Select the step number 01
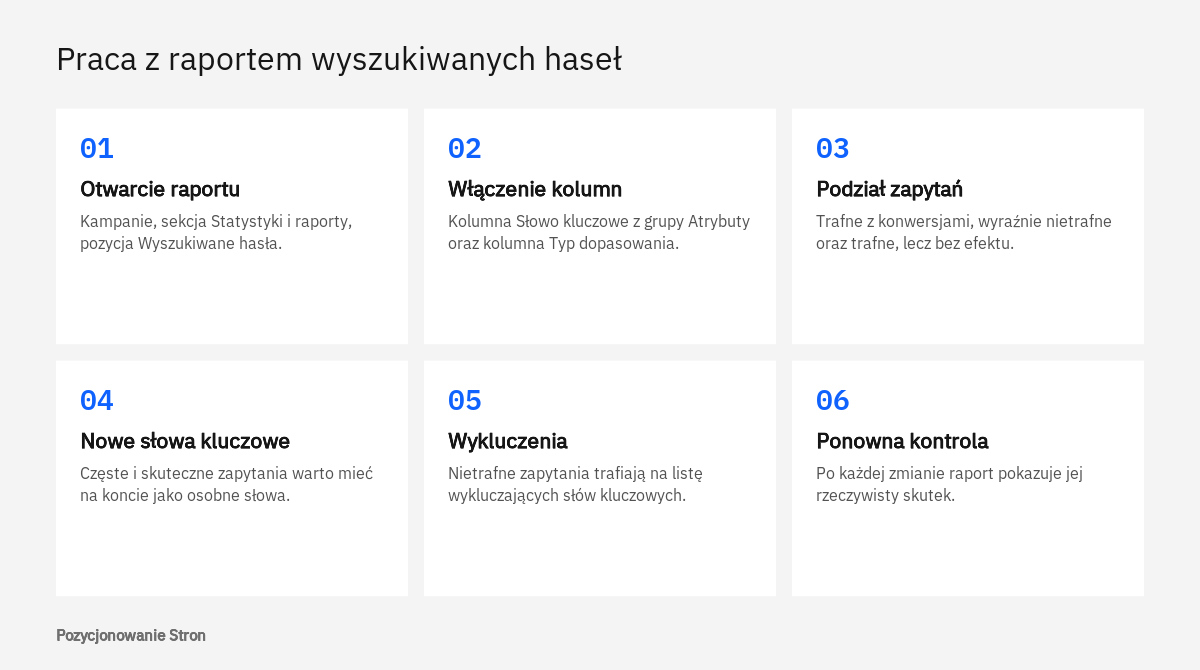 tap(97, 149)
